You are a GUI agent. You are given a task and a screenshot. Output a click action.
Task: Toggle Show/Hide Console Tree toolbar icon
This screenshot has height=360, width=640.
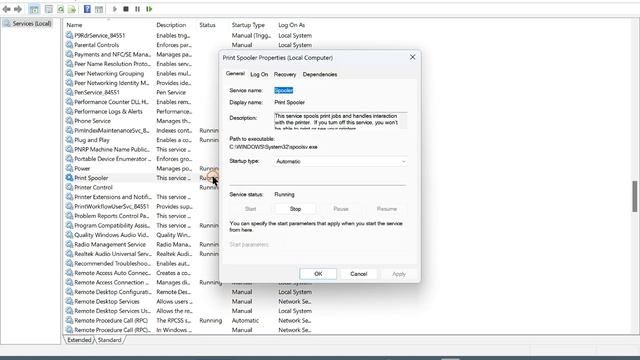pos(34,9)
